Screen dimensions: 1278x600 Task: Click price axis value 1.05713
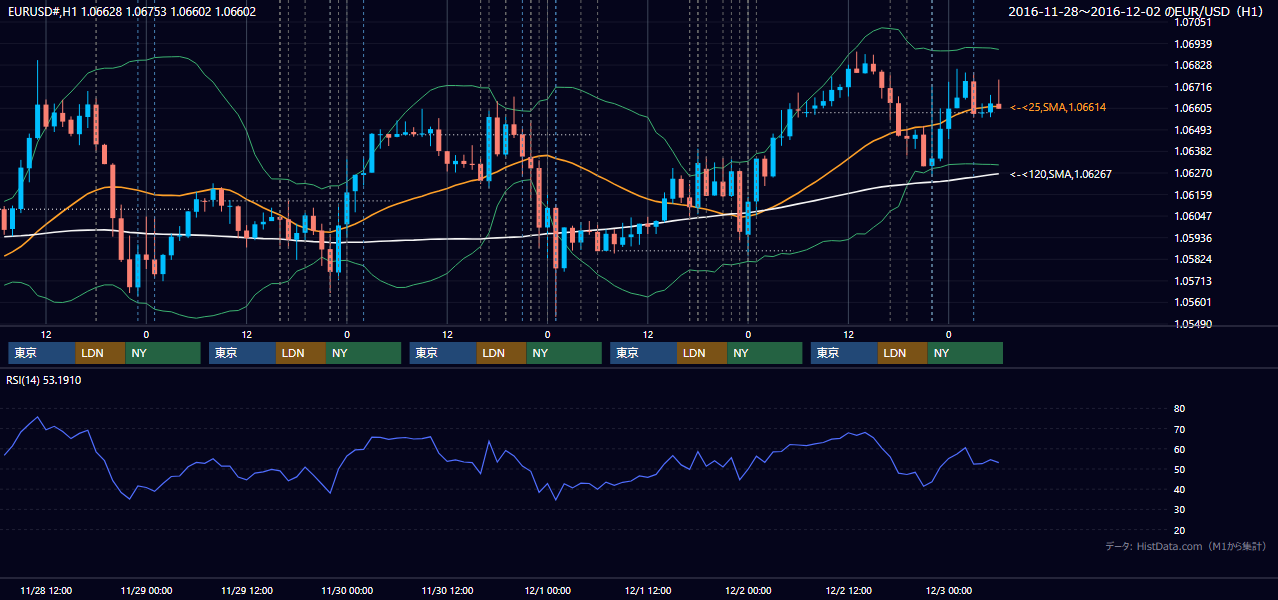(1193, 281)
